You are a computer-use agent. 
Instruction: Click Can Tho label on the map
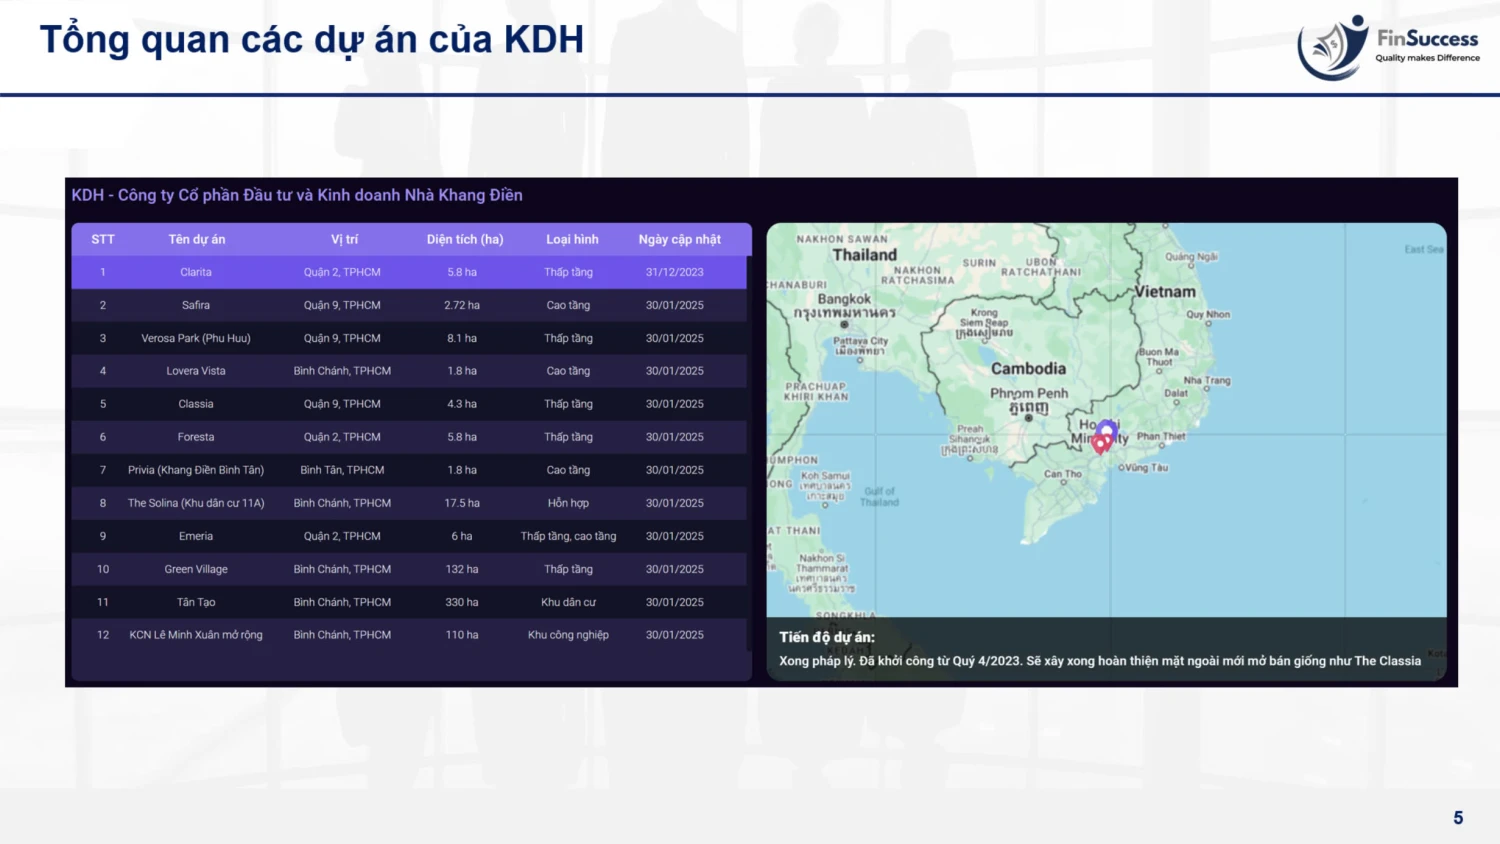[1063, 474]
